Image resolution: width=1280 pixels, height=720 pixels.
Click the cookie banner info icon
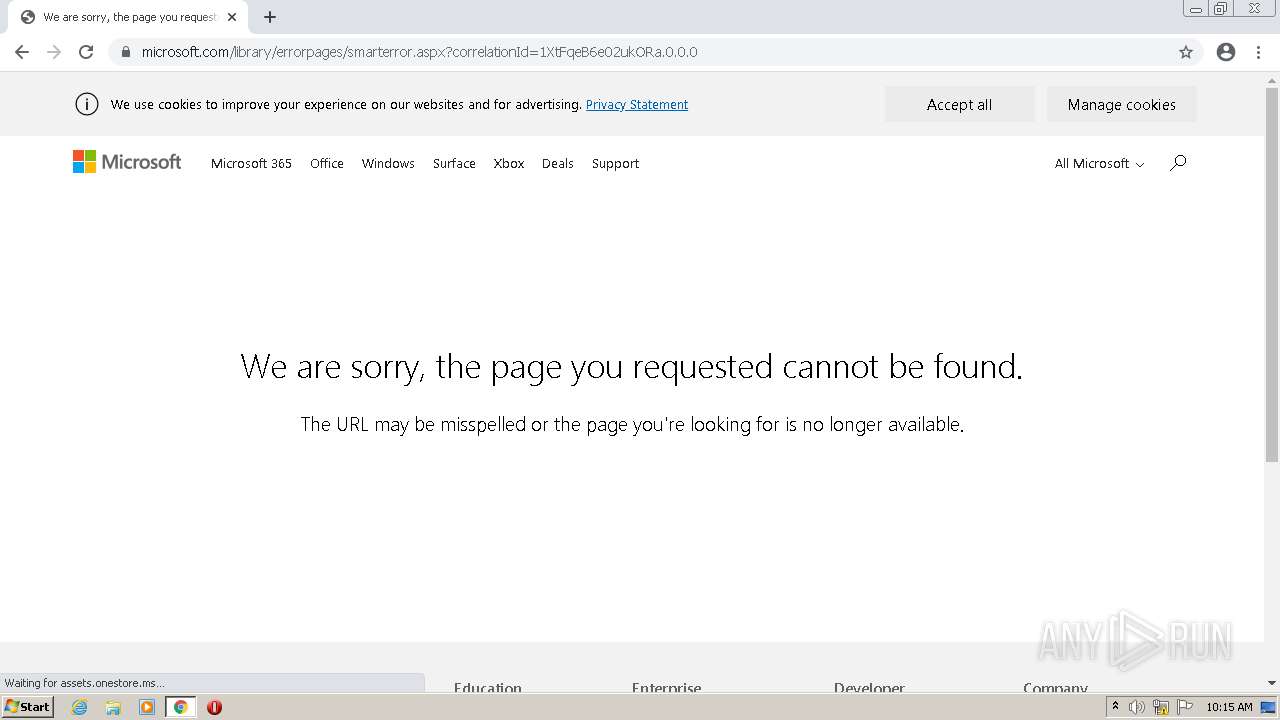tap(87, 104)
